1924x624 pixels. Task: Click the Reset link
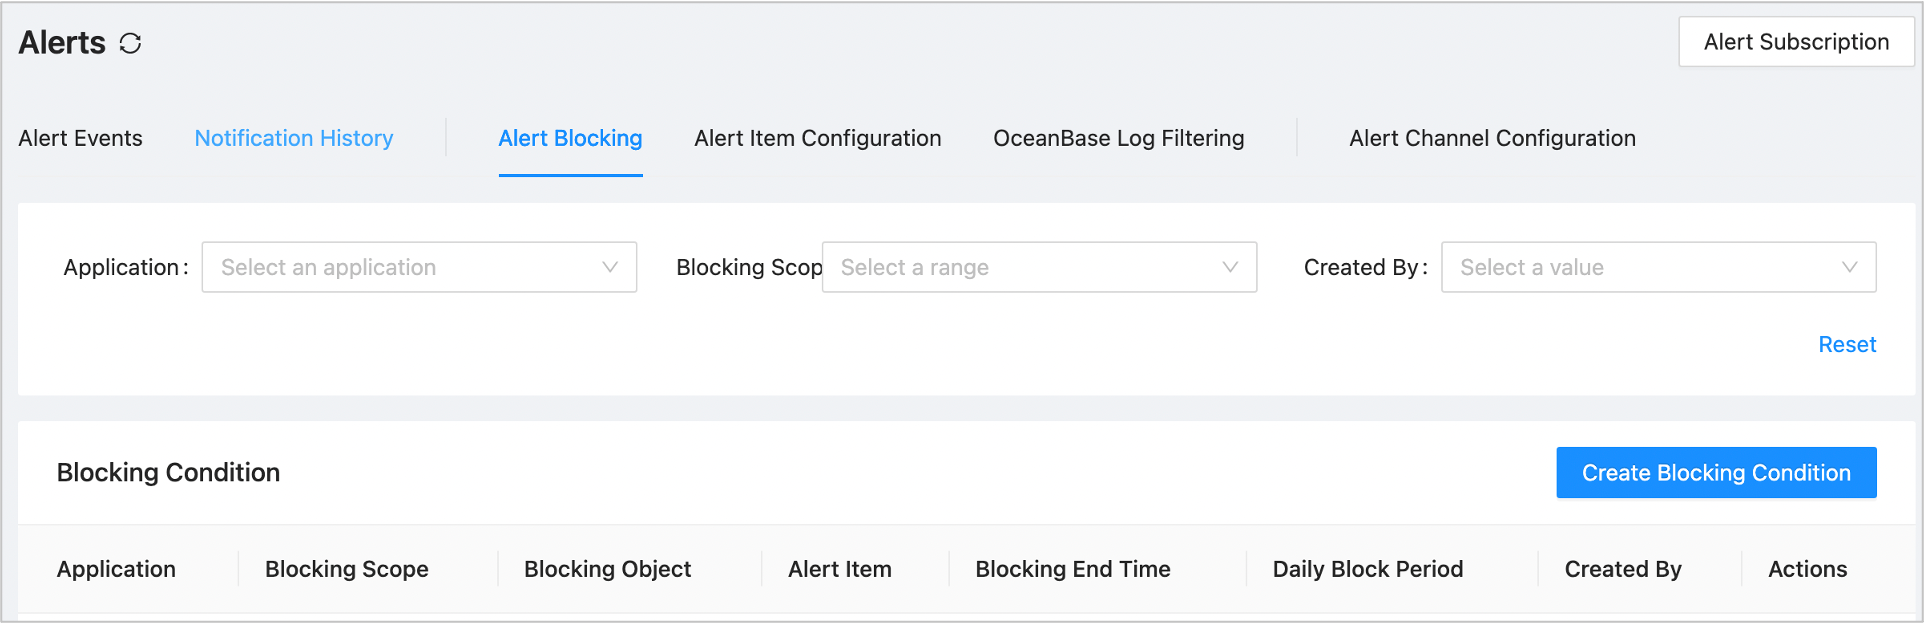click(x=1847, y=344)
